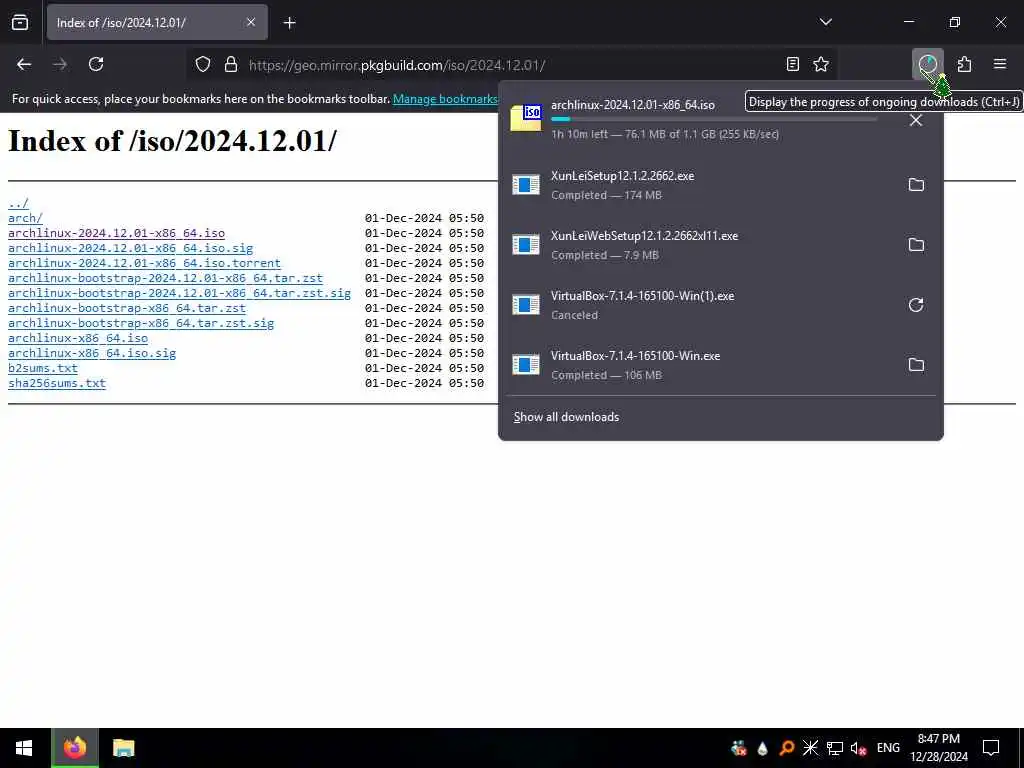Viewport: 1024px width, 768px height.
Task: Click the downloads toolbar button
Action: [928, 64]
